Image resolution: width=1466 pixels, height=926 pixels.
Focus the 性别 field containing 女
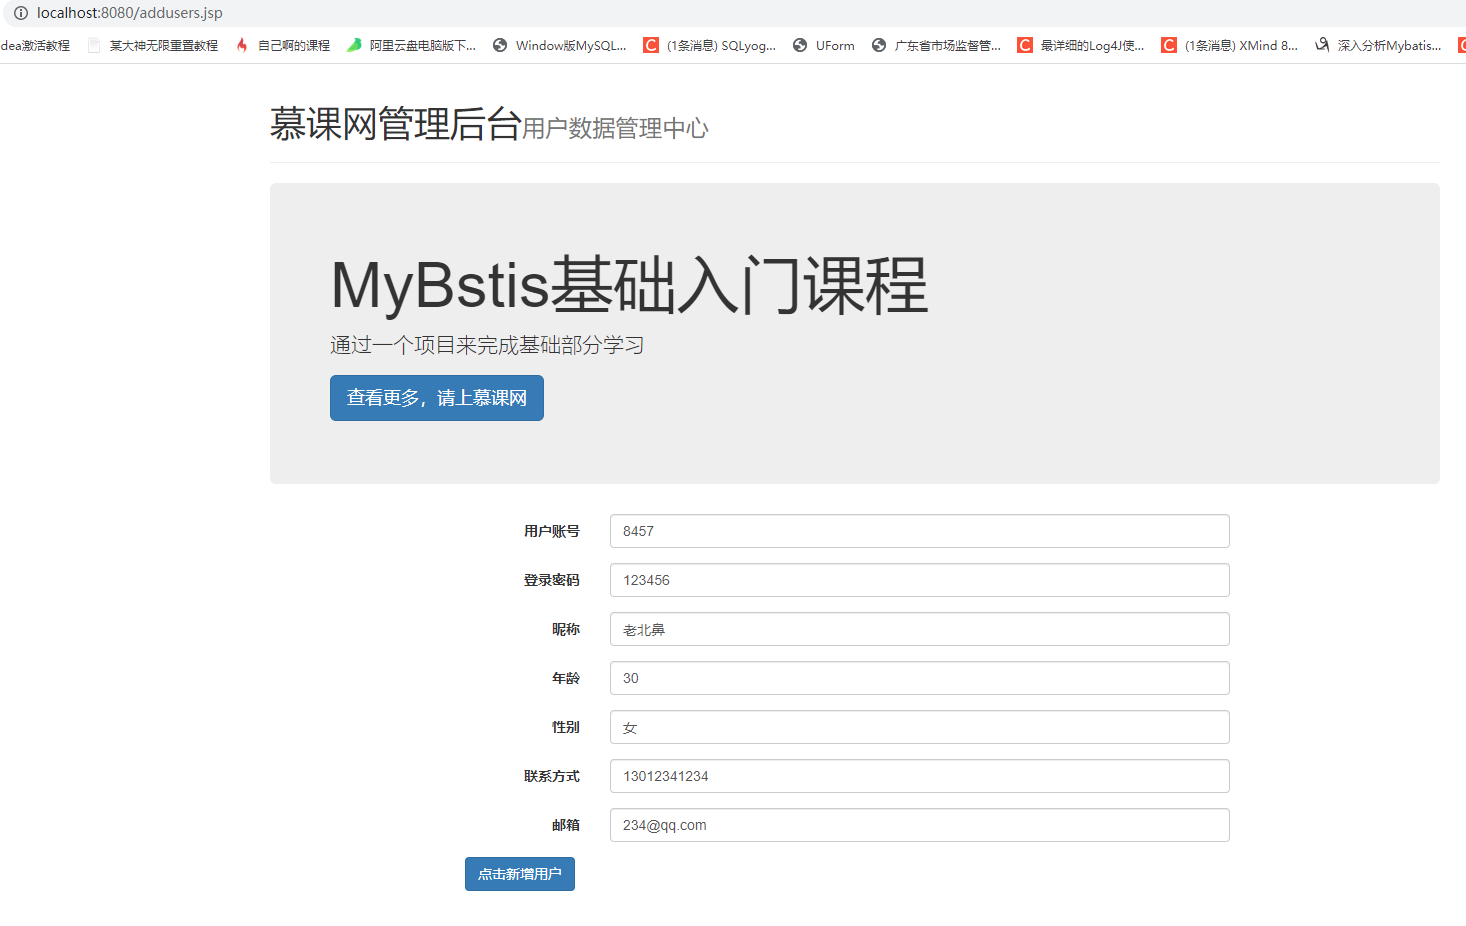tap(920, 727)
